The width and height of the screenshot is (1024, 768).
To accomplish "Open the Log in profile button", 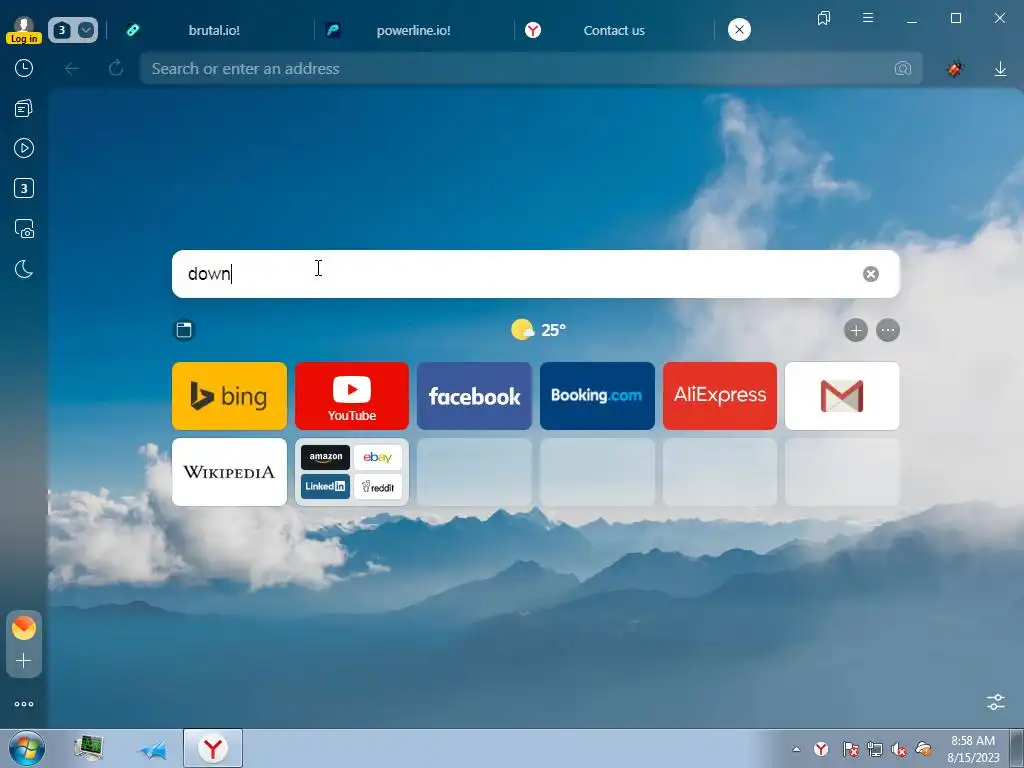I will [24, 30].
